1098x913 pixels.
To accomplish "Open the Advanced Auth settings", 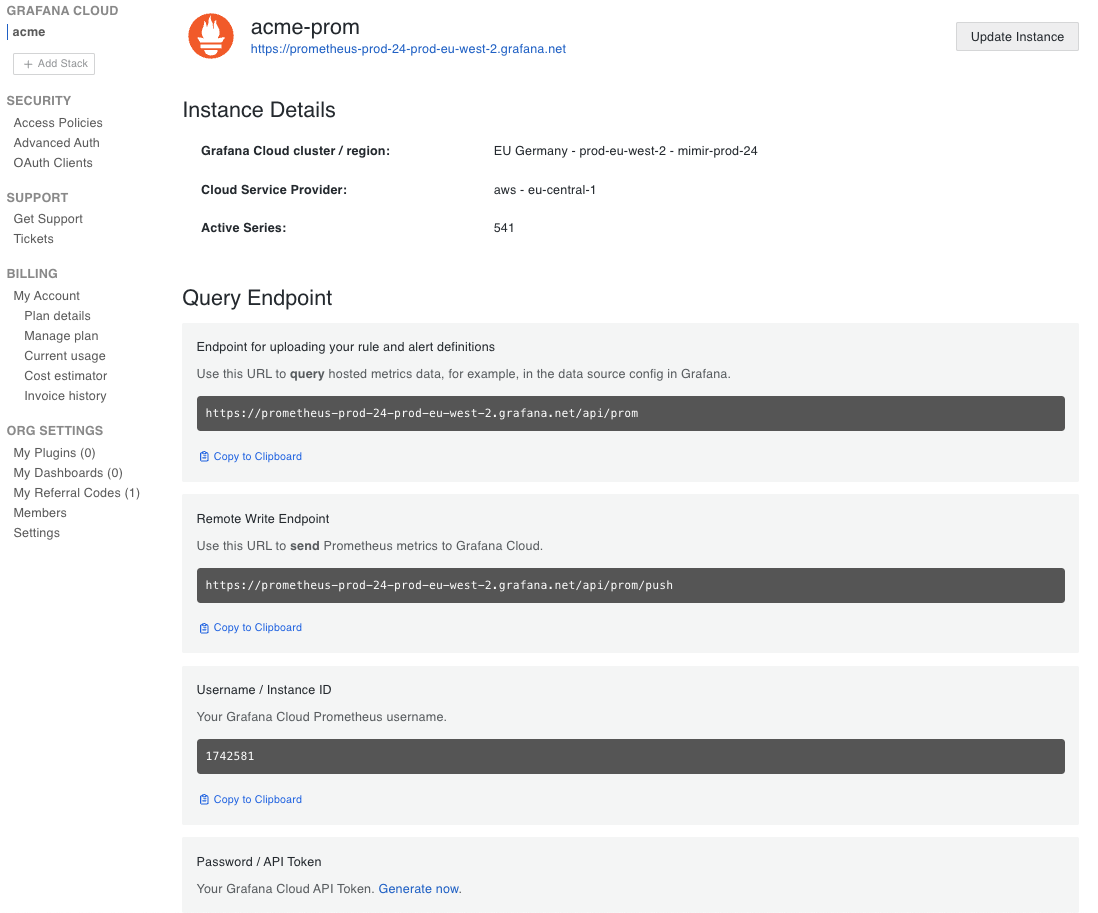I will [56, 142].
